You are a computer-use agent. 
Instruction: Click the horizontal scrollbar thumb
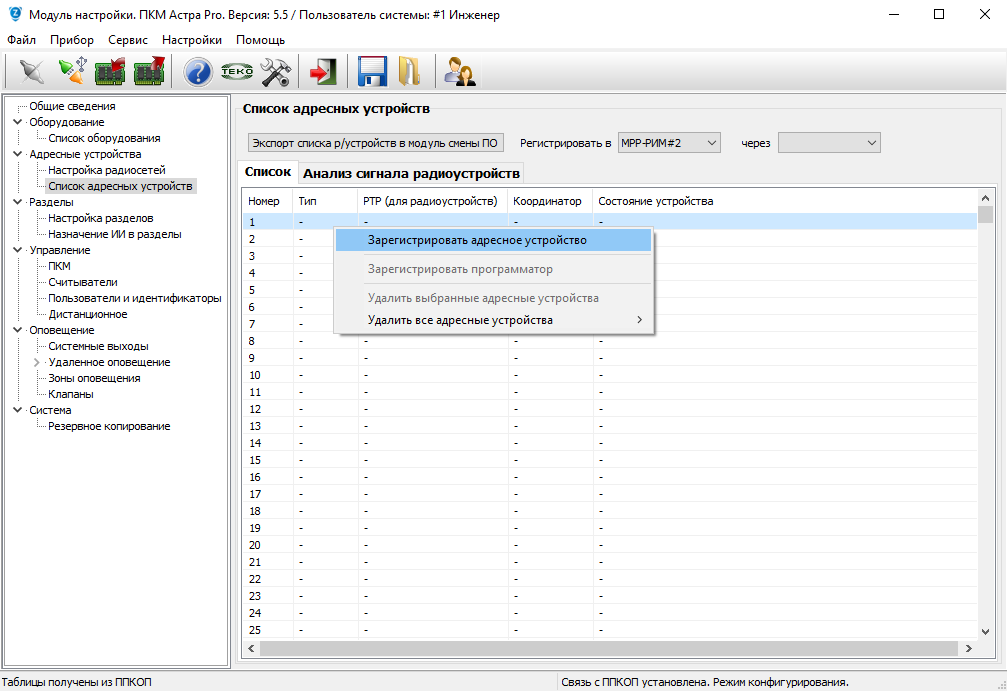point(609,649)
